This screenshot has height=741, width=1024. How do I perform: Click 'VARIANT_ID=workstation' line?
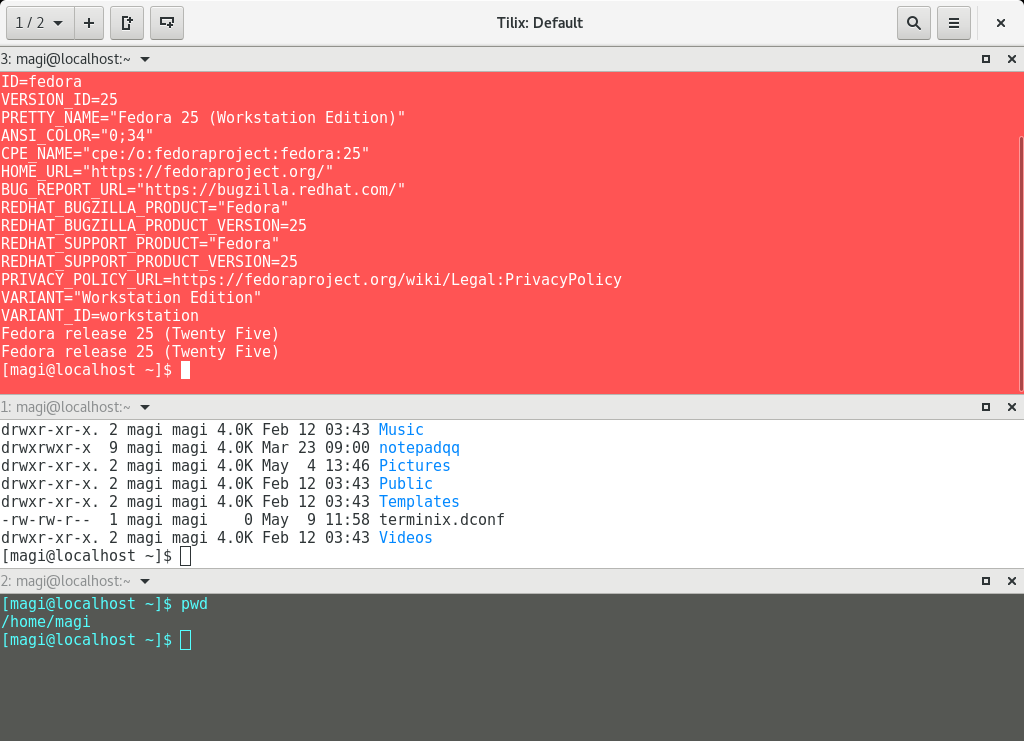point(100,316)
